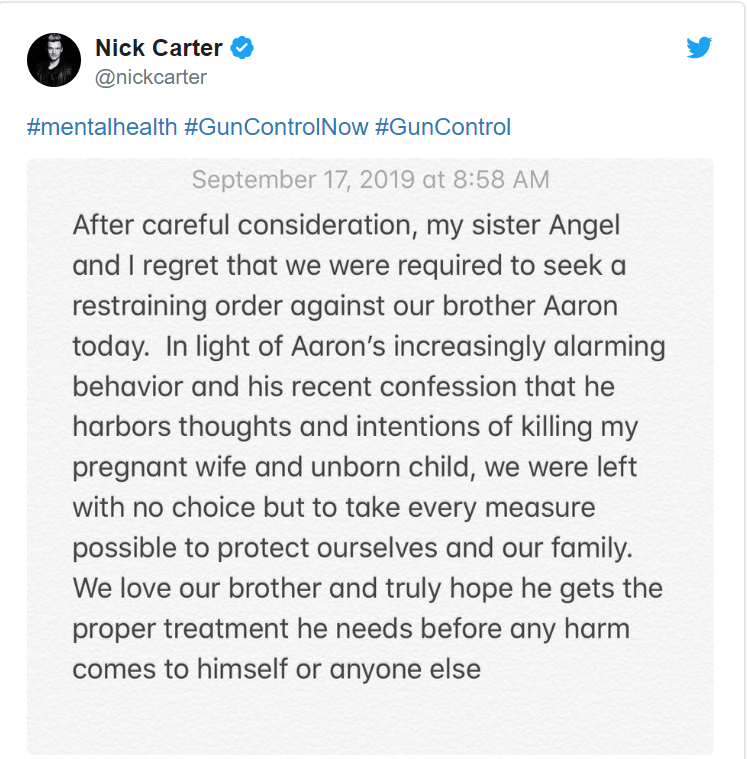
Task: Click the line beginning "pregnant wife"
Action: tap(354, 466)
